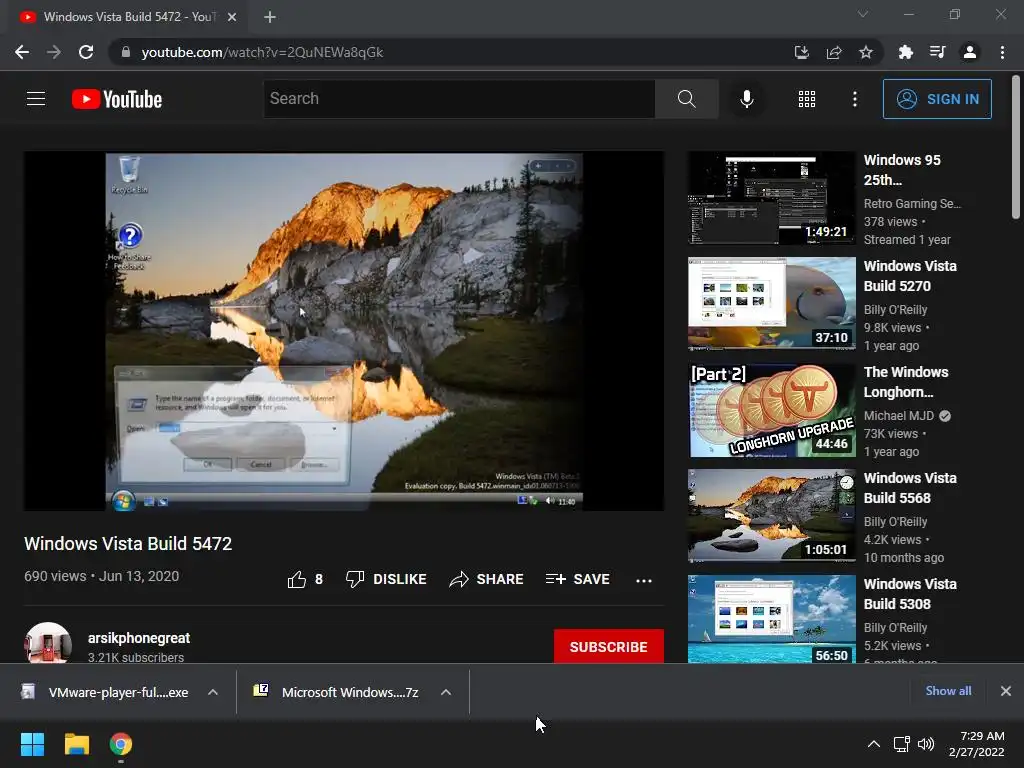Click title "Windows Vista Build 5568"
The height and width of the screenshot is (768, 1024).
point(910,488)
